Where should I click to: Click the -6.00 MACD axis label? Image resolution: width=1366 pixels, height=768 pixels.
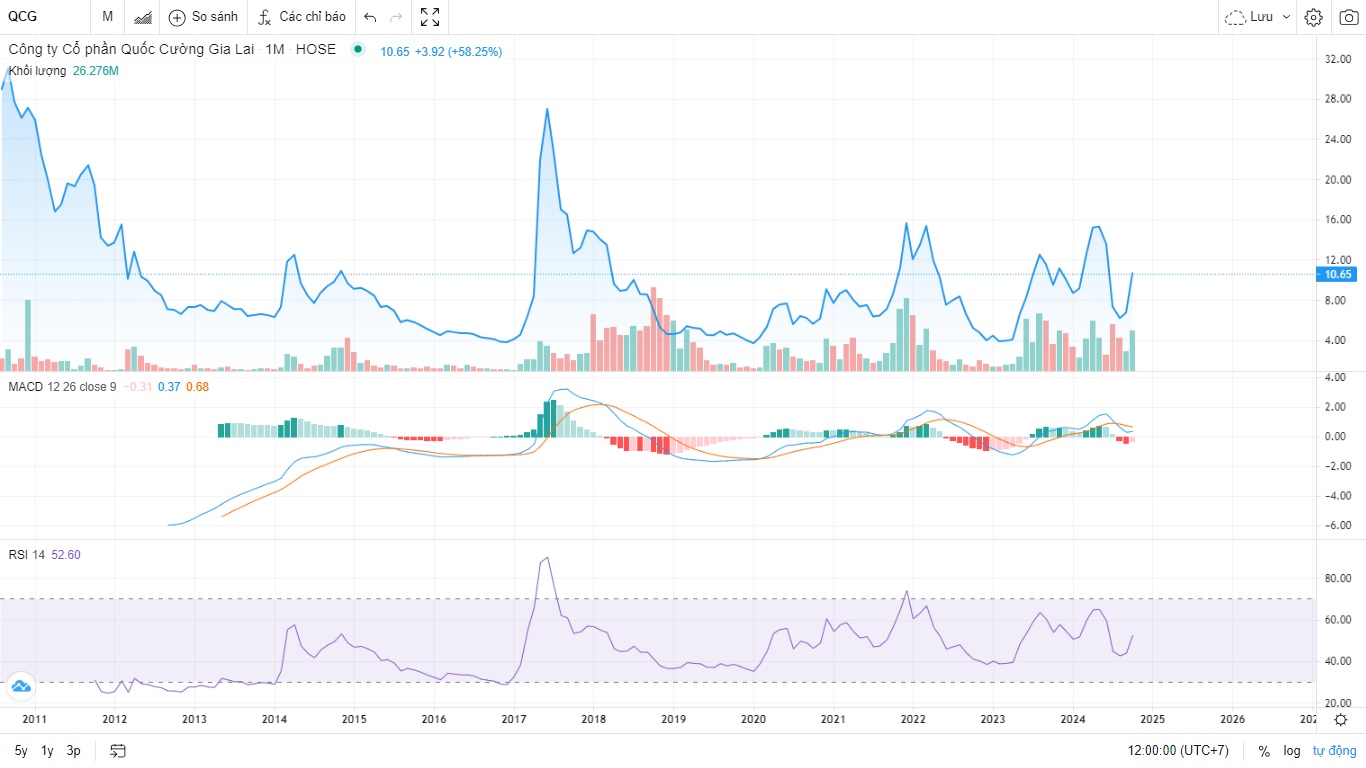tap(1338, 525)
